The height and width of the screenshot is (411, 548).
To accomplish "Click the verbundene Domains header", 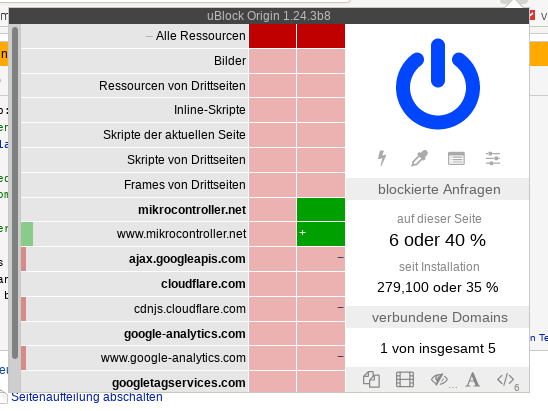I will [439, 317].
